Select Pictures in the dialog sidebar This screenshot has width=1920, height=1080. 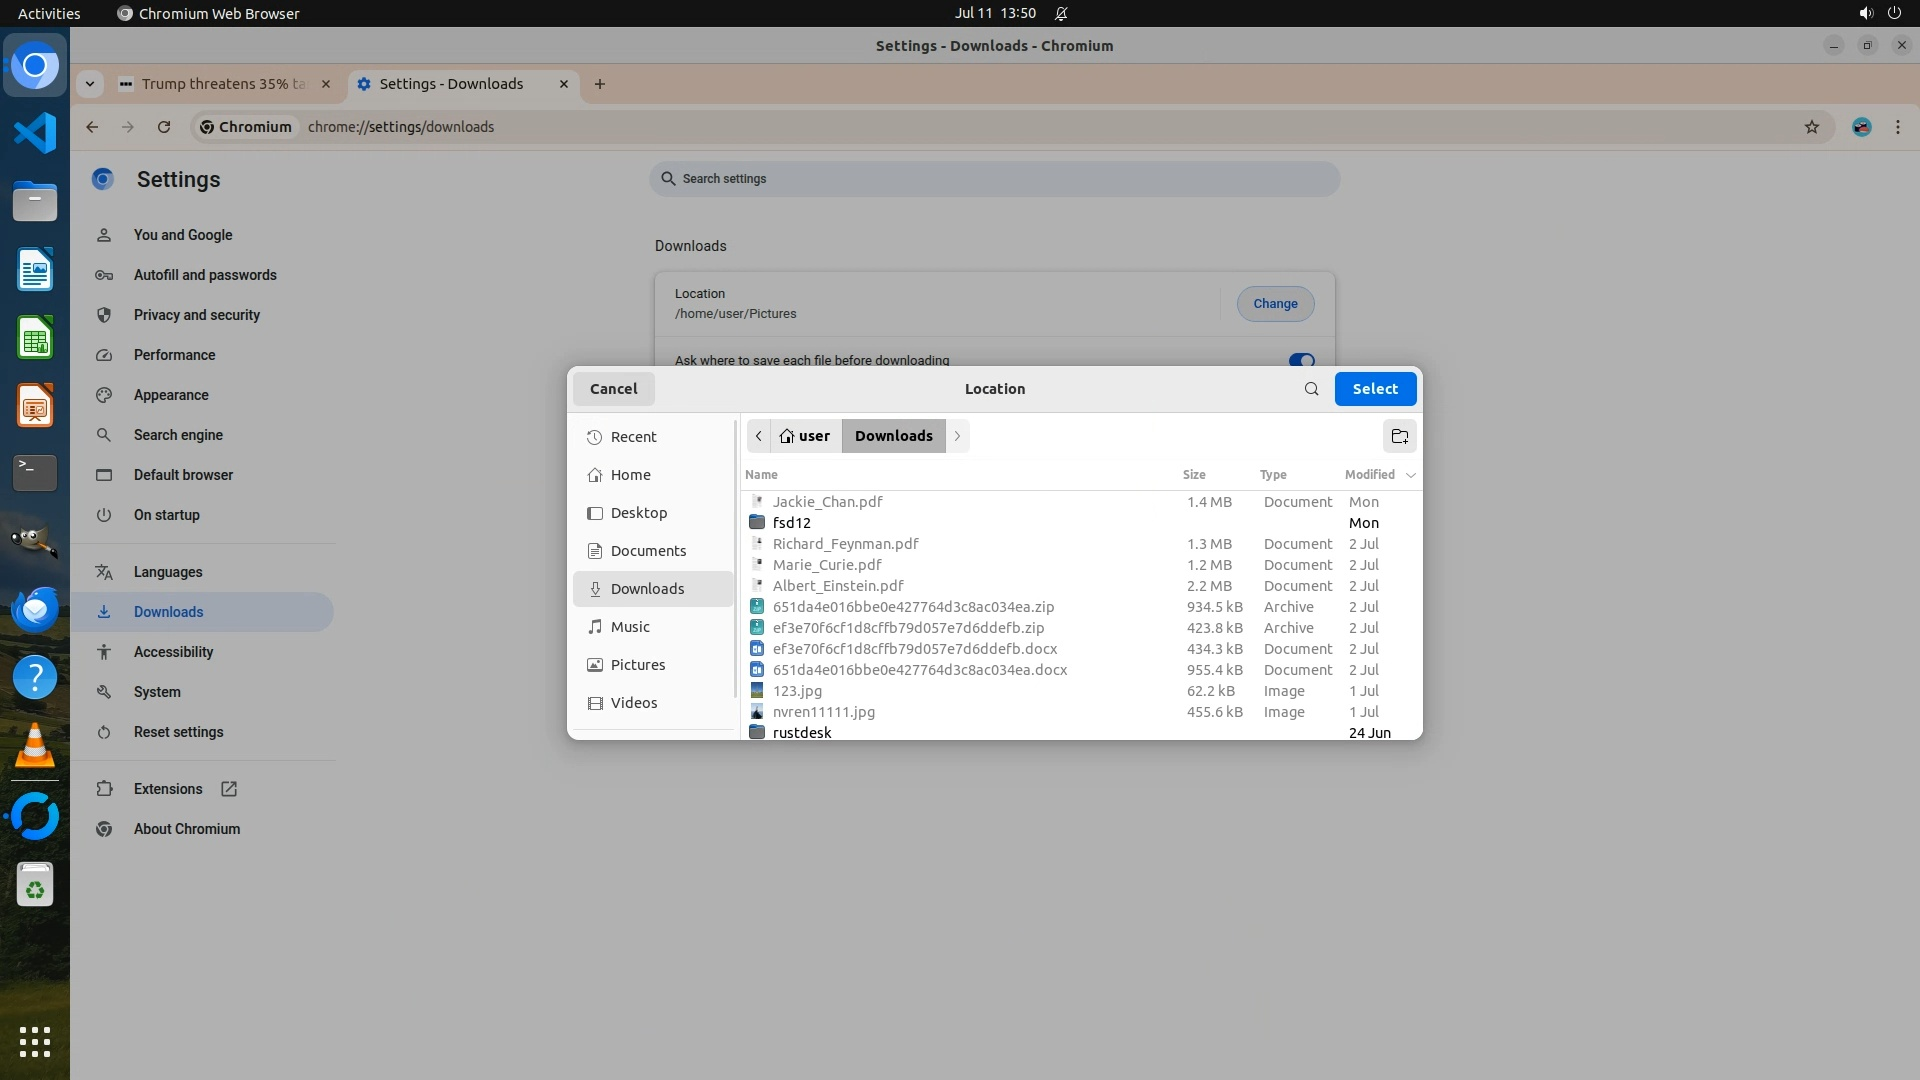637,665
